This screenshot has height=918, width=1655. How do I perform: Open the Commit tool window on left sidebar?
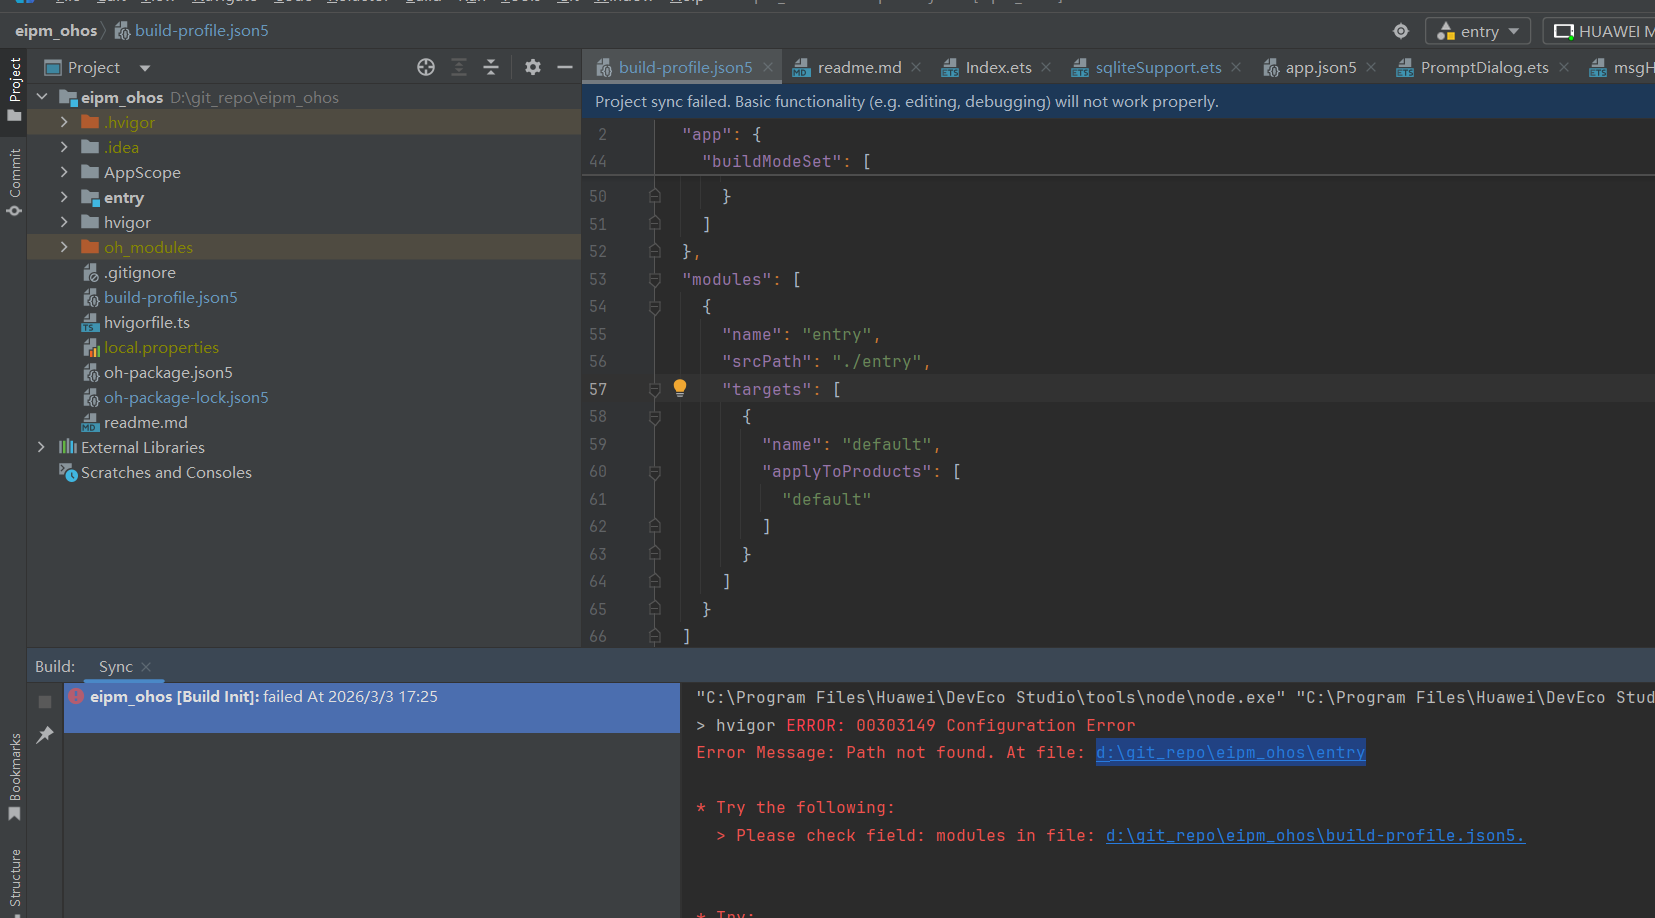(14, 180)
